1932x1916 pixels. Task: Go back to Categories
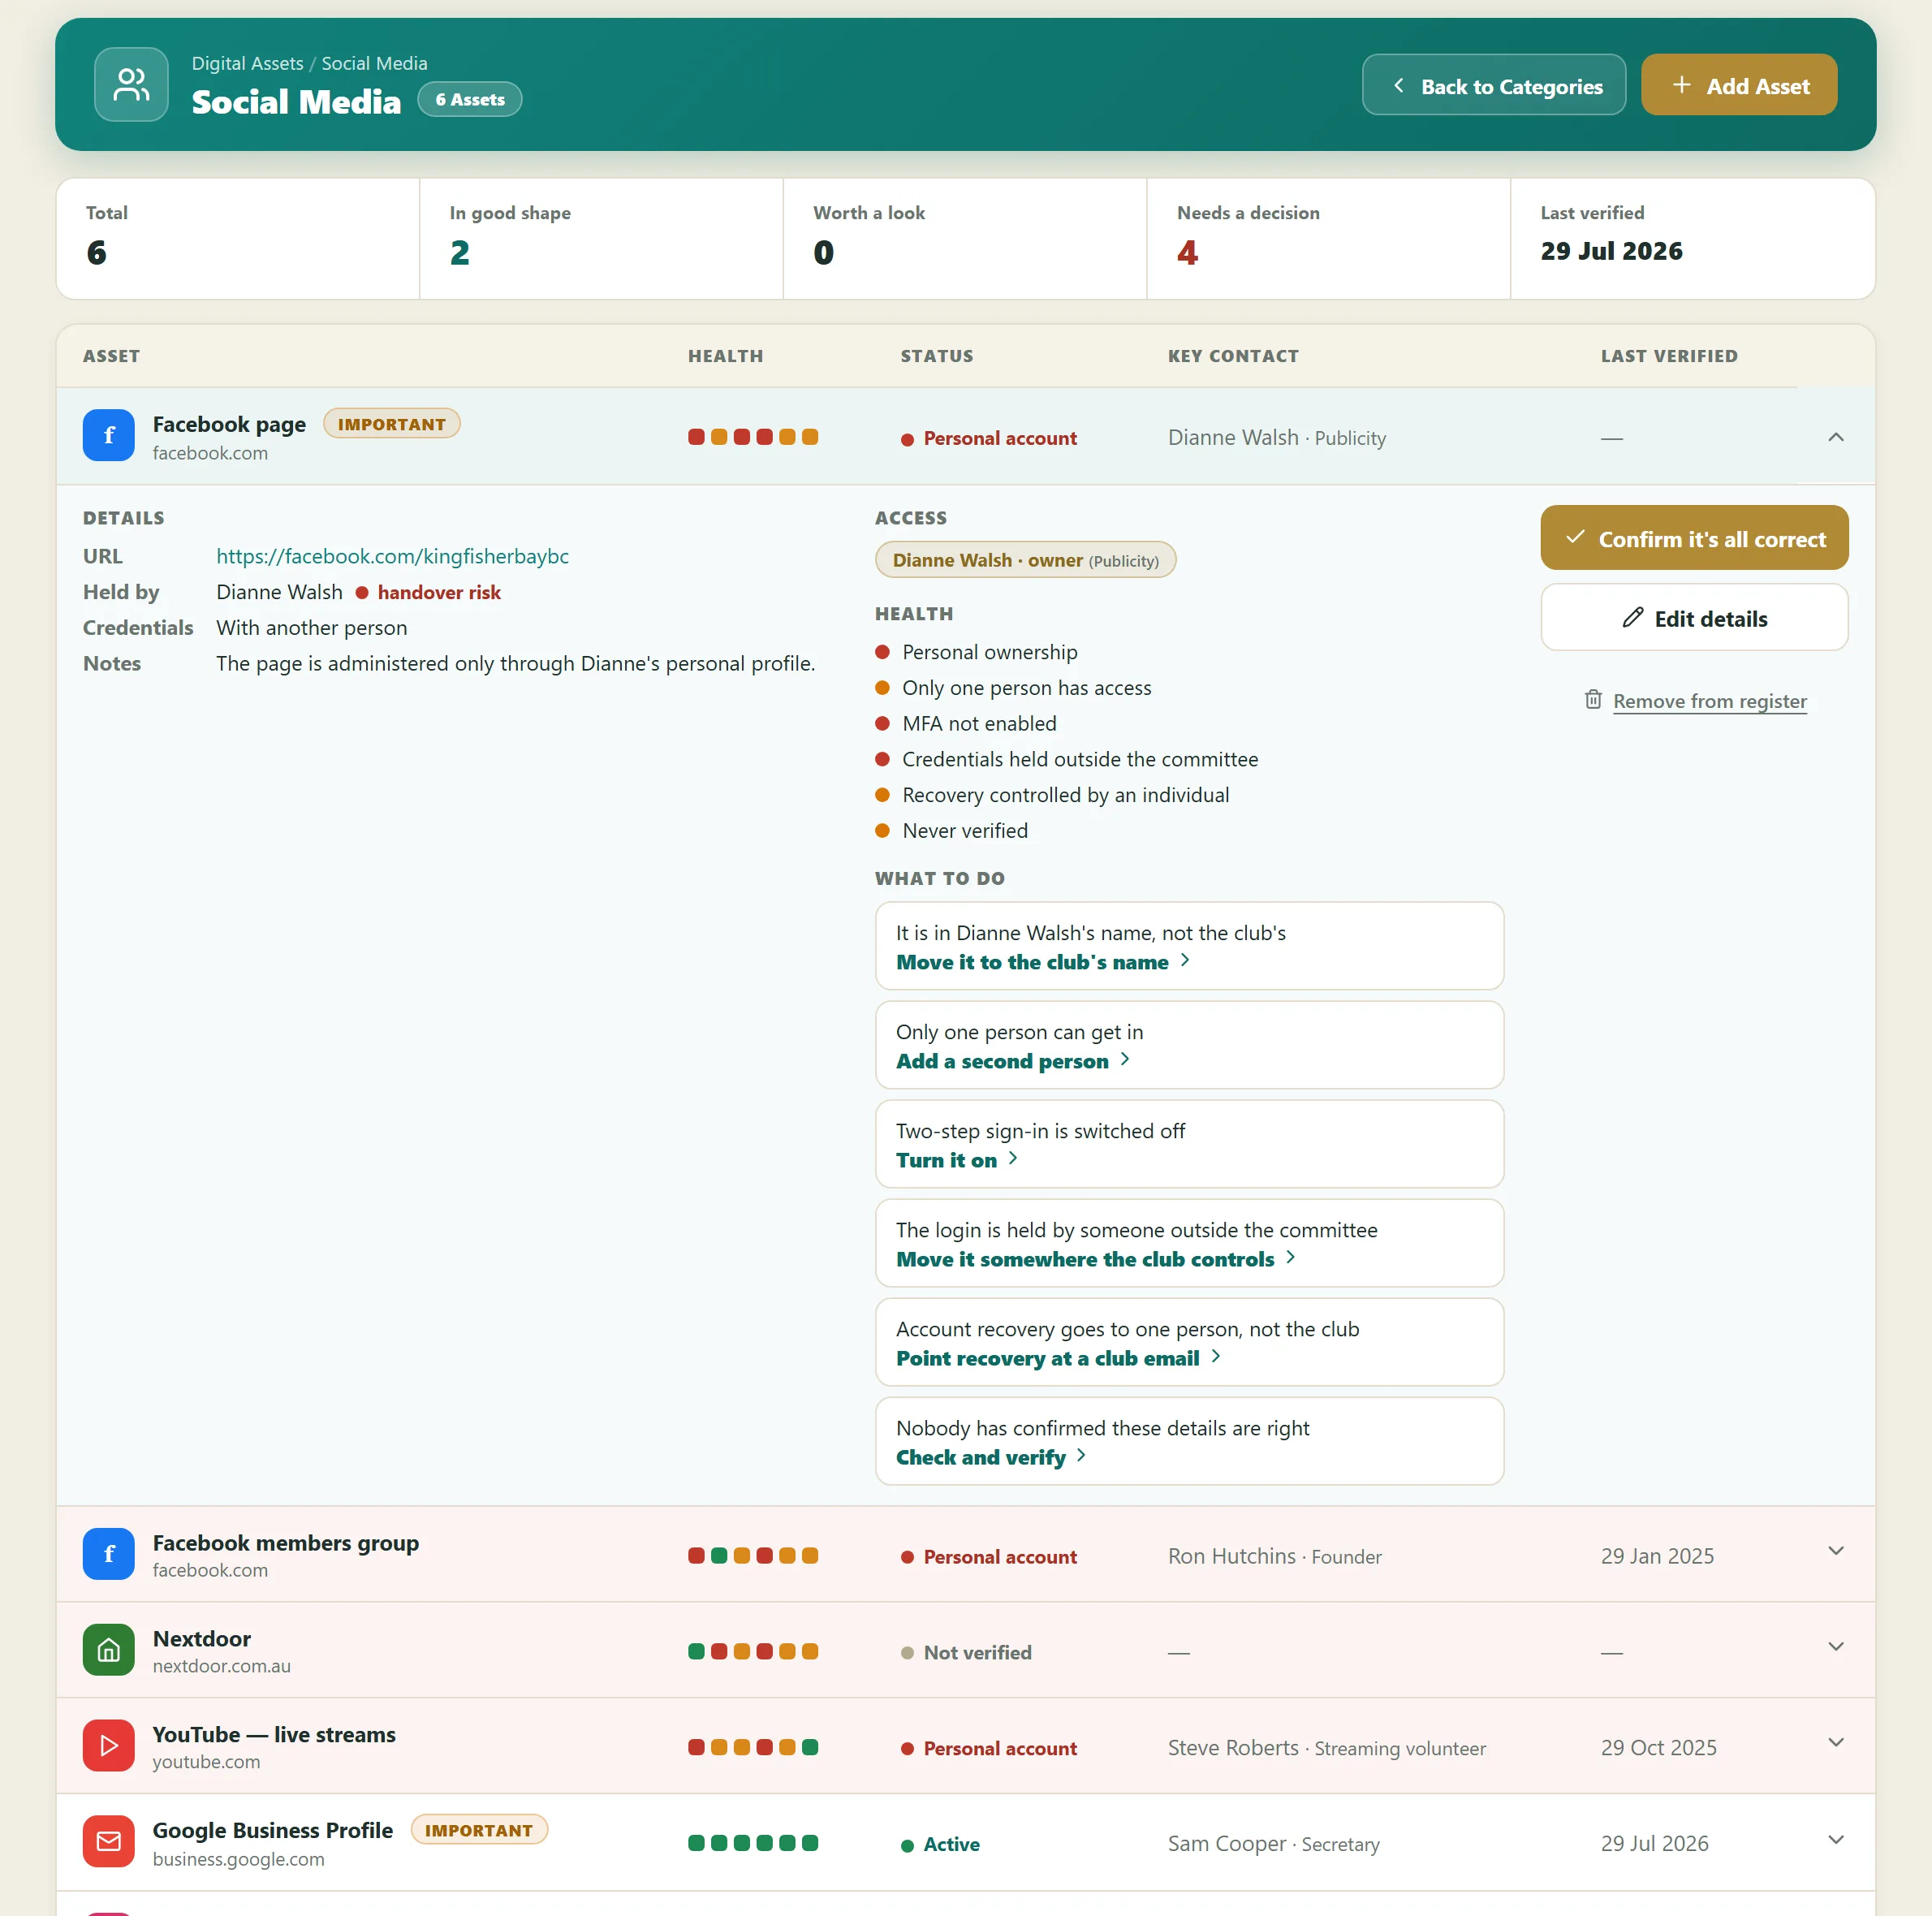pos(1494,85)
